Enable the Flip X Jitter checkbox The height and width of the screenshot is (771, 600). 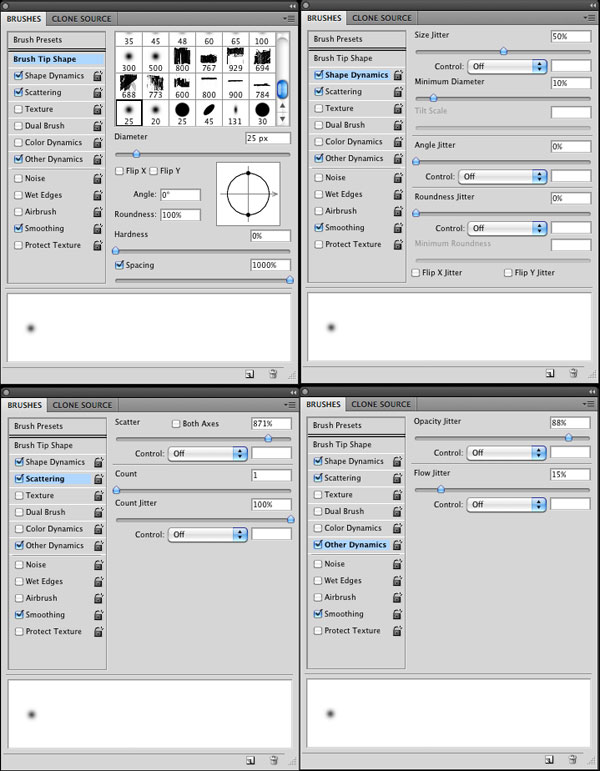pos(416,272)
